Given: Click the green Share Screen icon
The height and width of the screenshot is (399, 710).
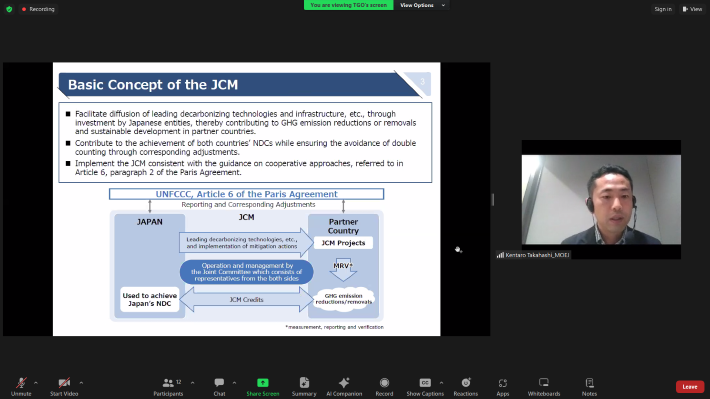Looking at the screenshot, I should [263, 383].
